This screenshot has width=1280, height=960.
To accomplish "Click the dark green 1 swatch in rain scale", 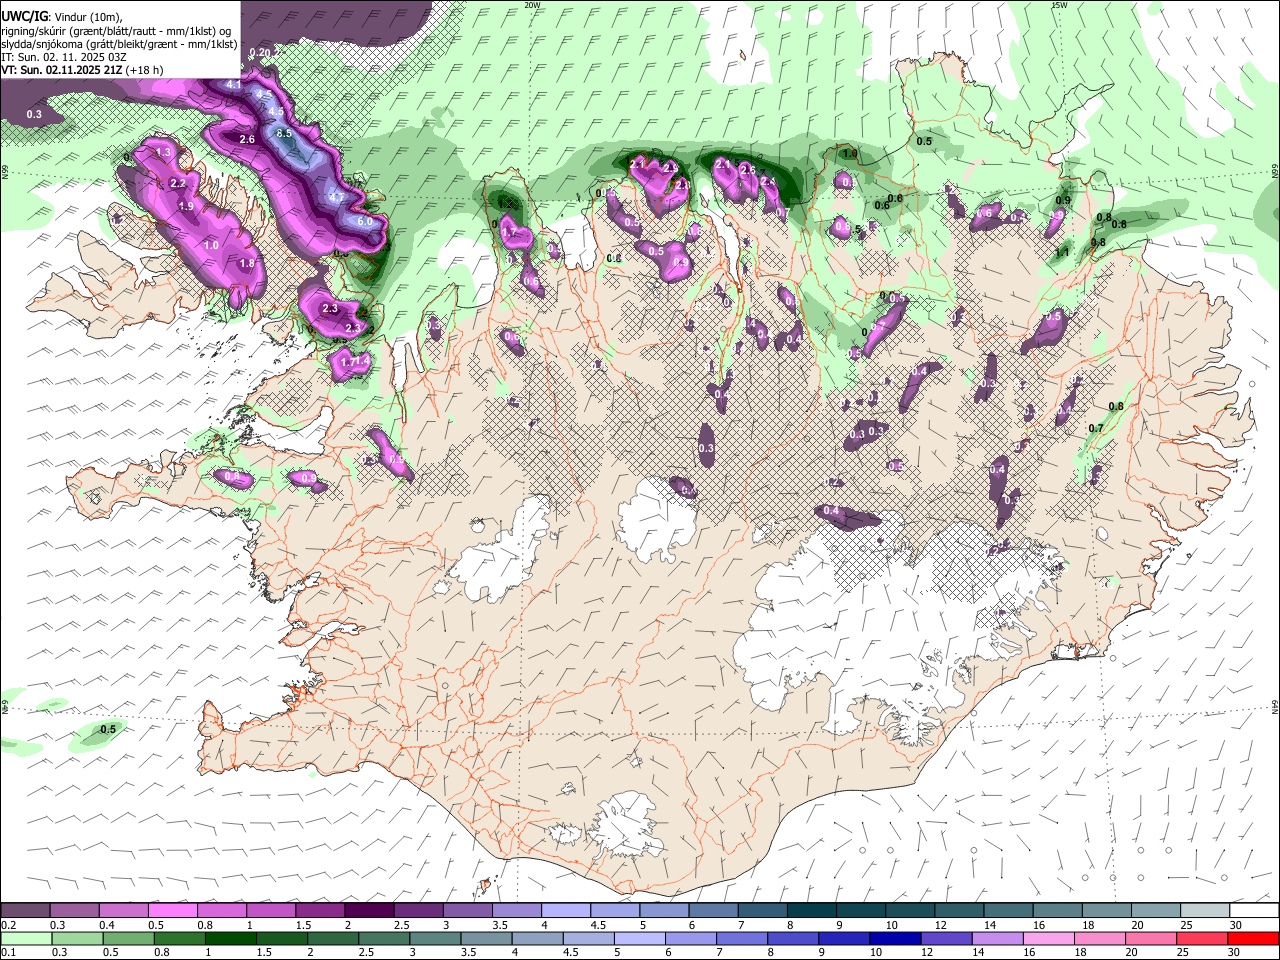I will (x=230, y=938).
